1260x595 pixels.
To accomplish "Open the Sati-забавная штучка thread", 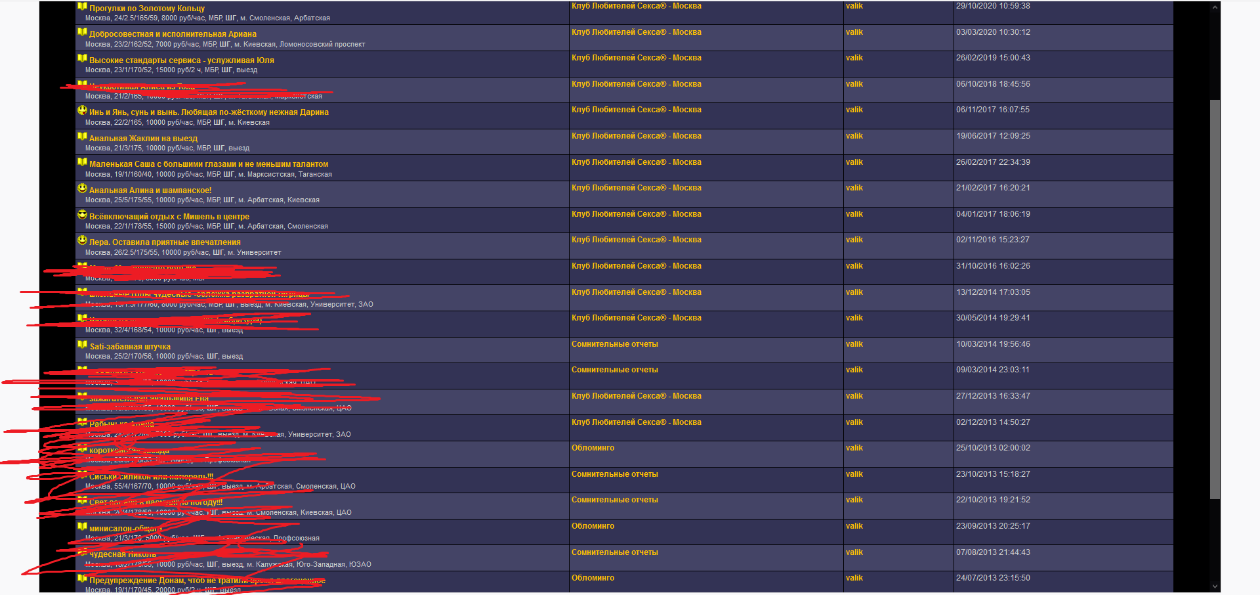I will [130, 346].
